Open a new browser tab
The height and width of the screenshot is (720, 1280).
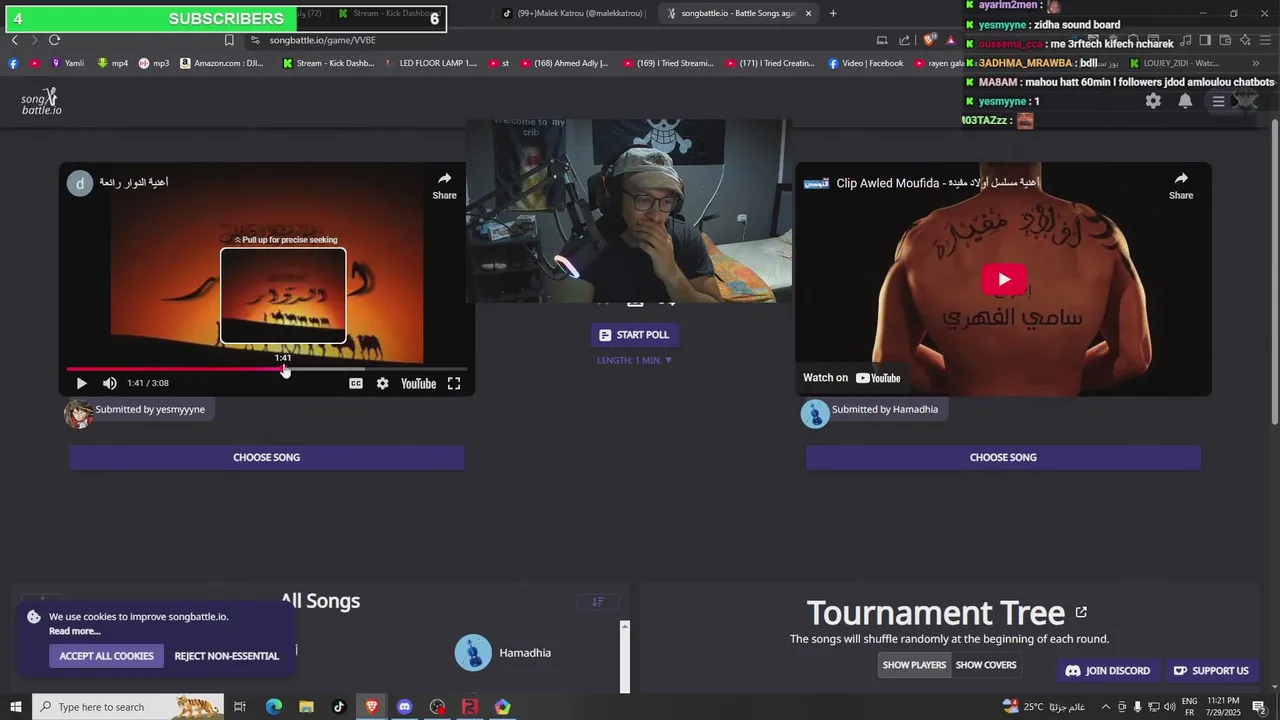[x=833, y=13]
